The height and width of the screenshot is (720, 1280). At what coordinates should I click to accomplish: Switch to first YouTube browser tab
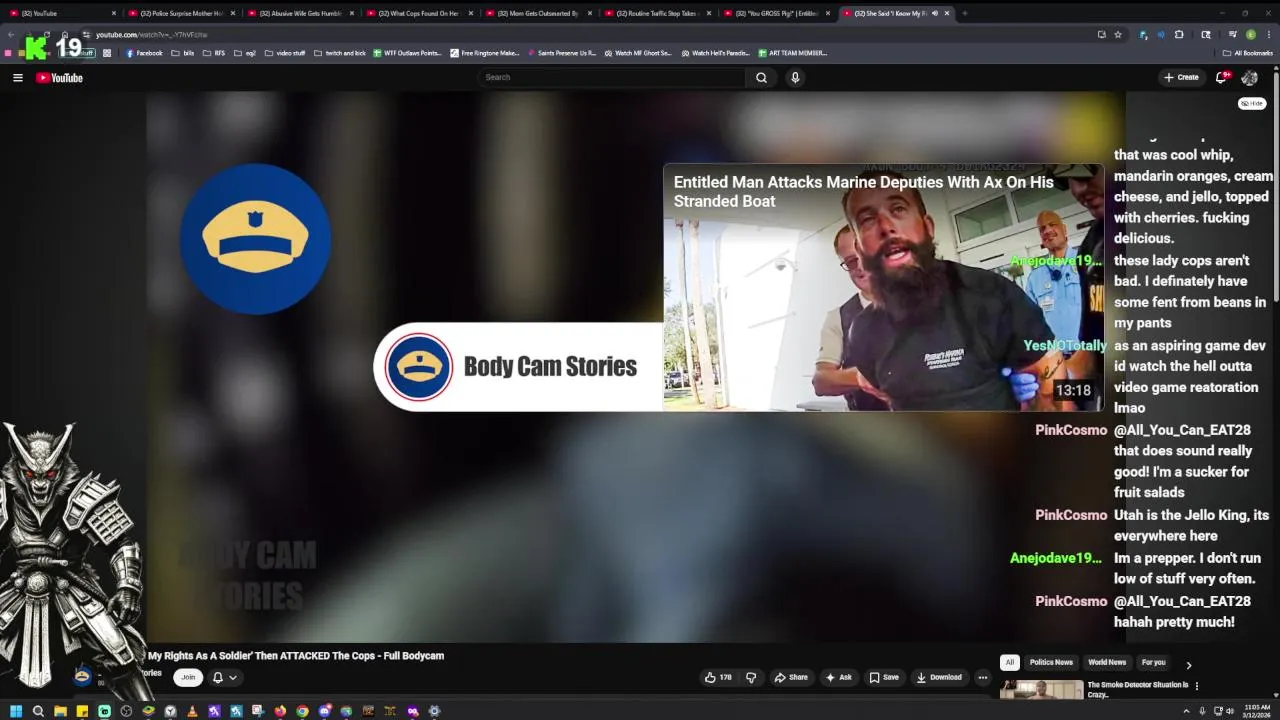63,13
